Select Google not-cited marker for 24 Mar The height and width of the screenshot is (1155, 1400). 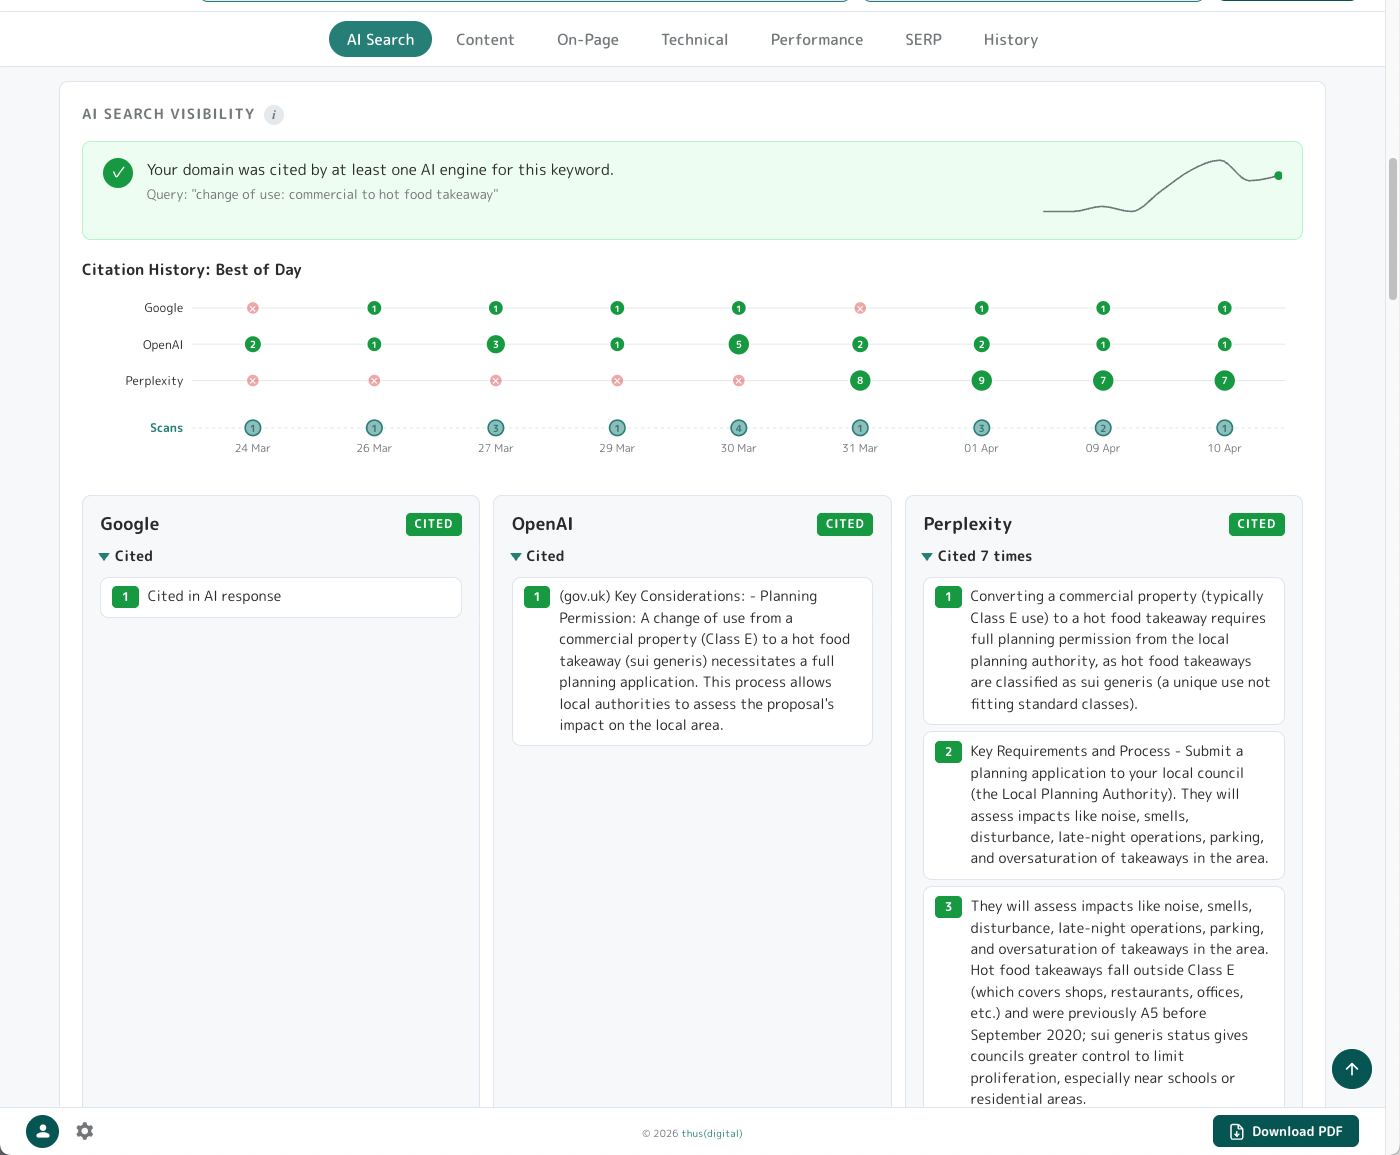pyautogui.click(x=253, y=308)
